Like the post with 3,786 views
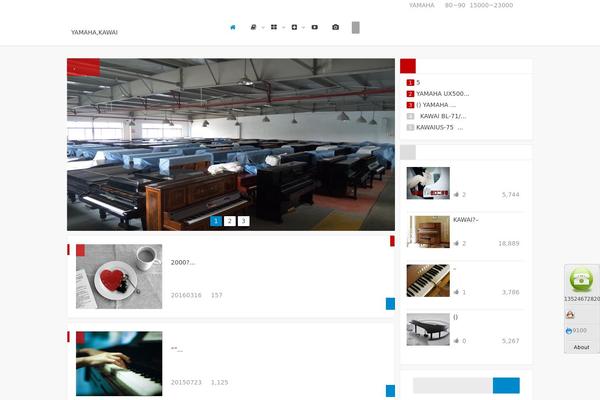The height and width of the screenshot is (400, 600). (457, 292)
